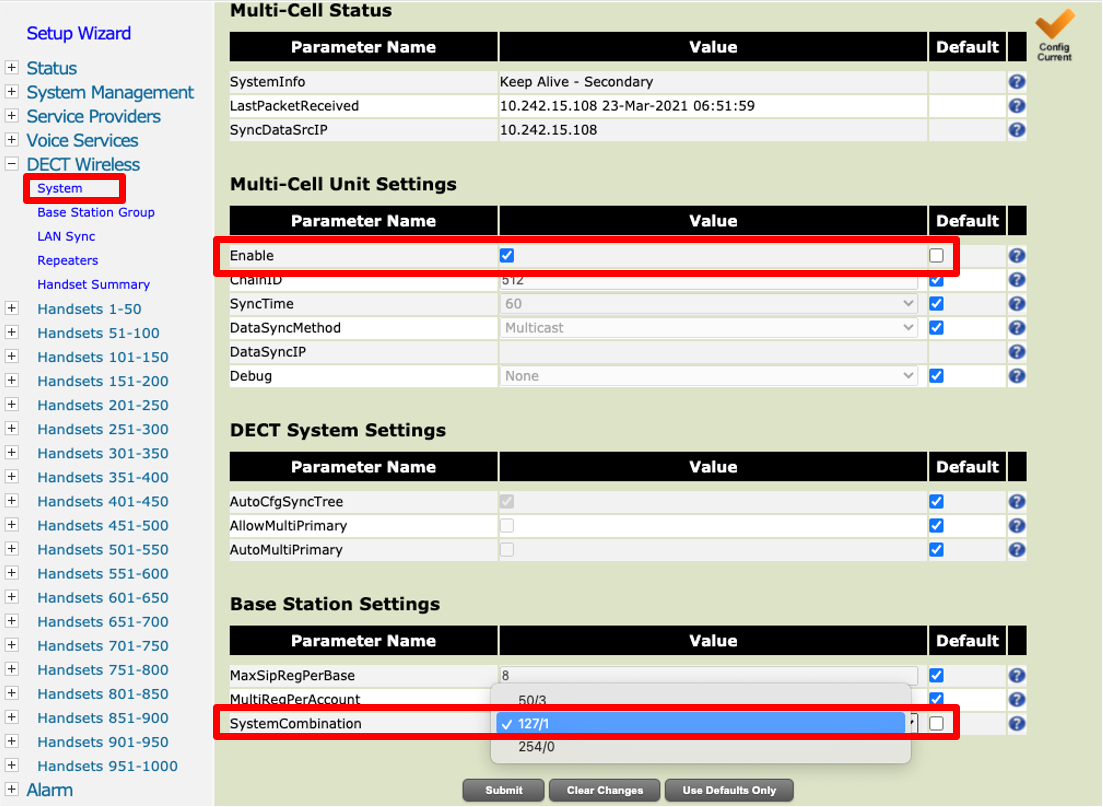1103x807 pixels.
Task: Open help for MaxSipRegPerBase setting
Action: coord(1016,675)
